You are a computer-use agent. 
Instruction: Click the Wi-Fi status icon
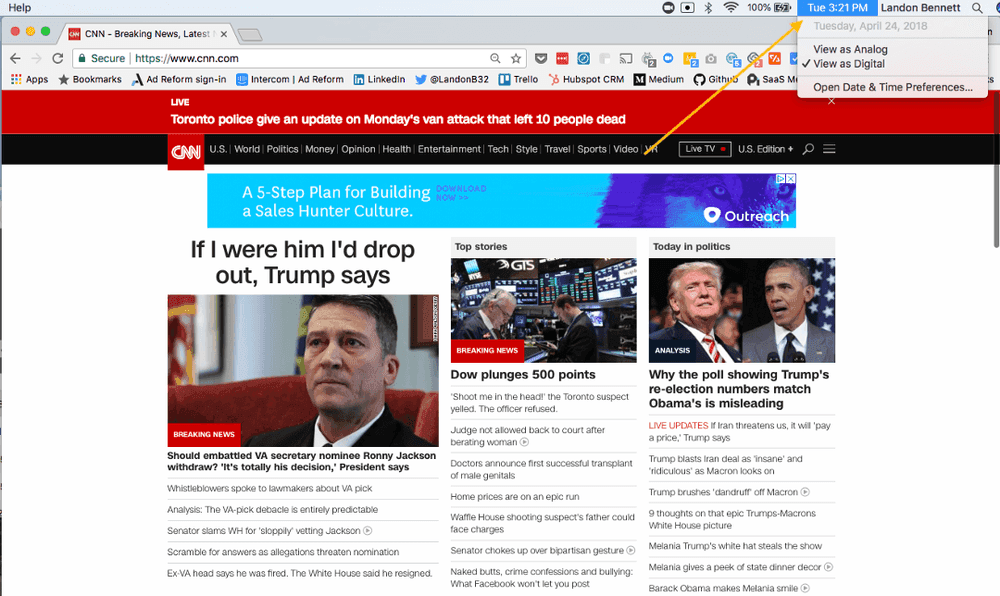(x=731, y=8)
